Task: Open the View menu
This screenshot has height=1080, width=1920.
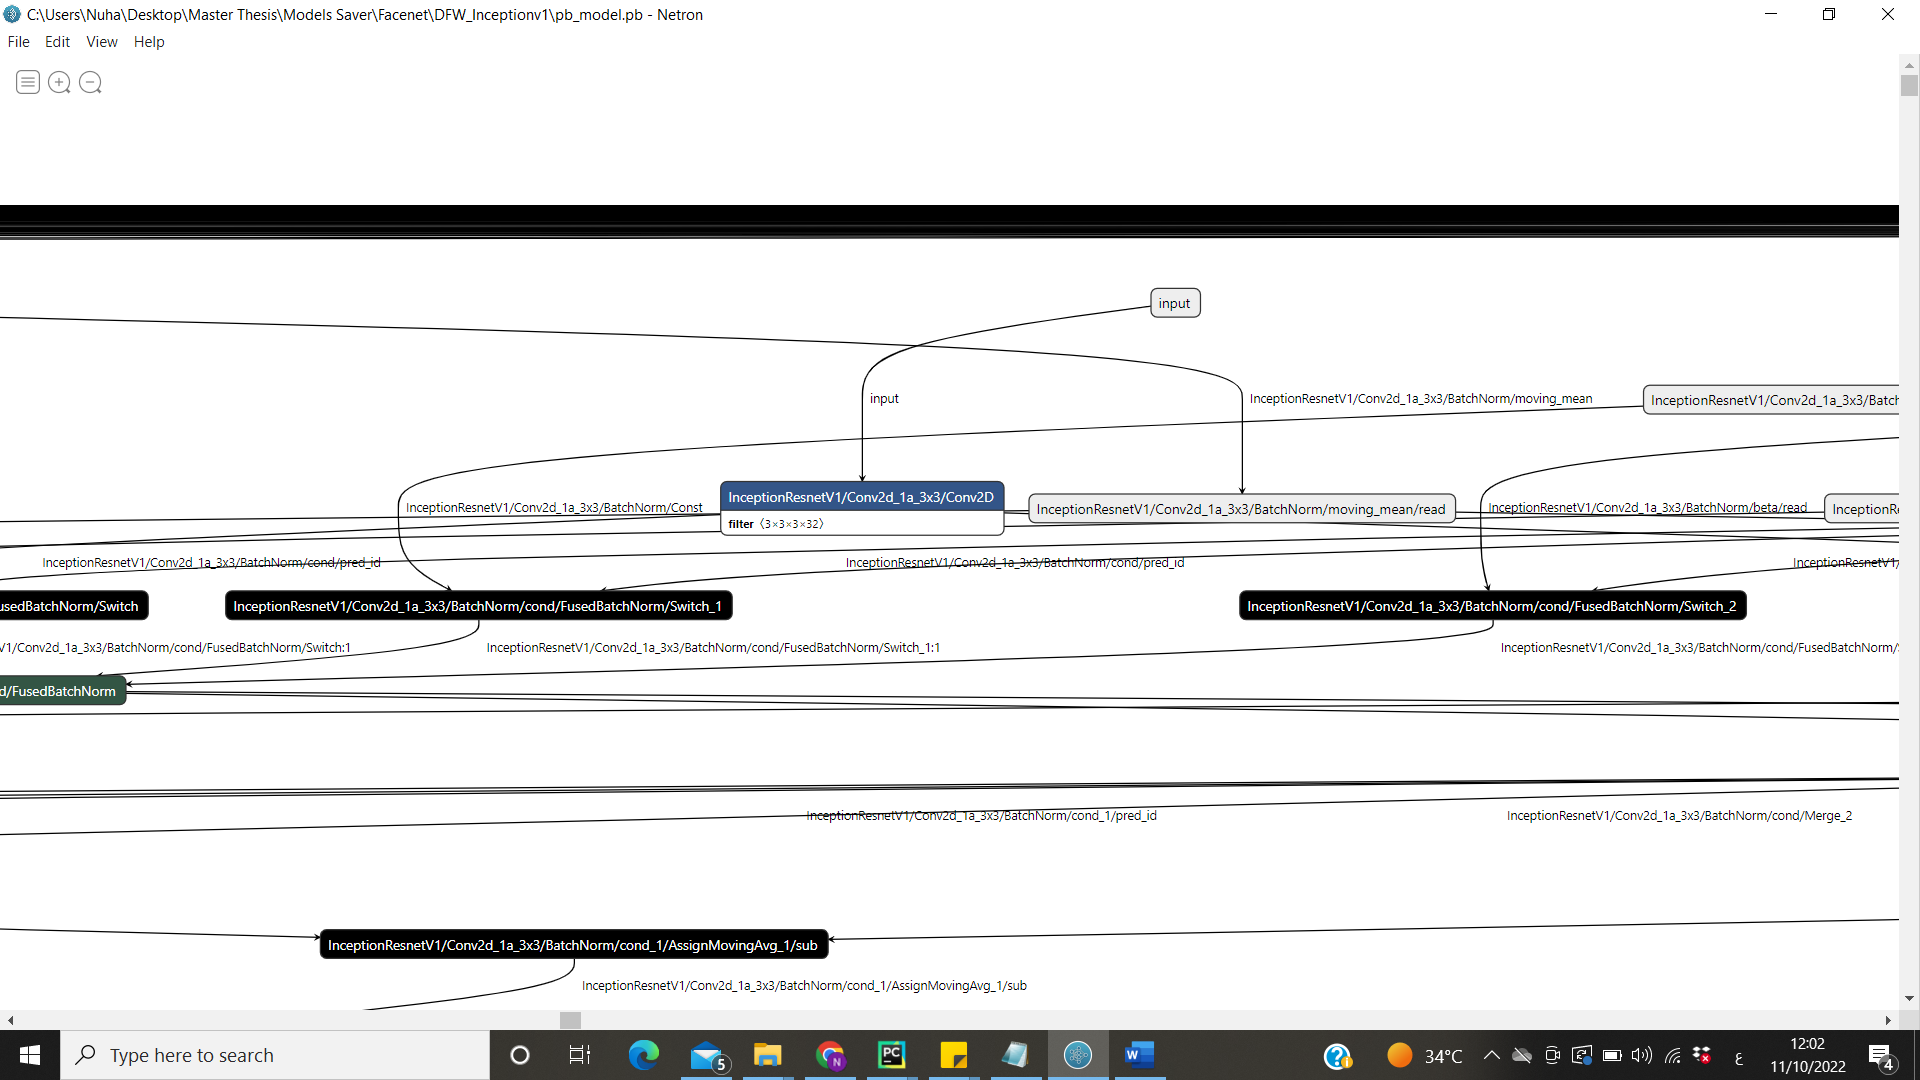Action: (101, 41)
